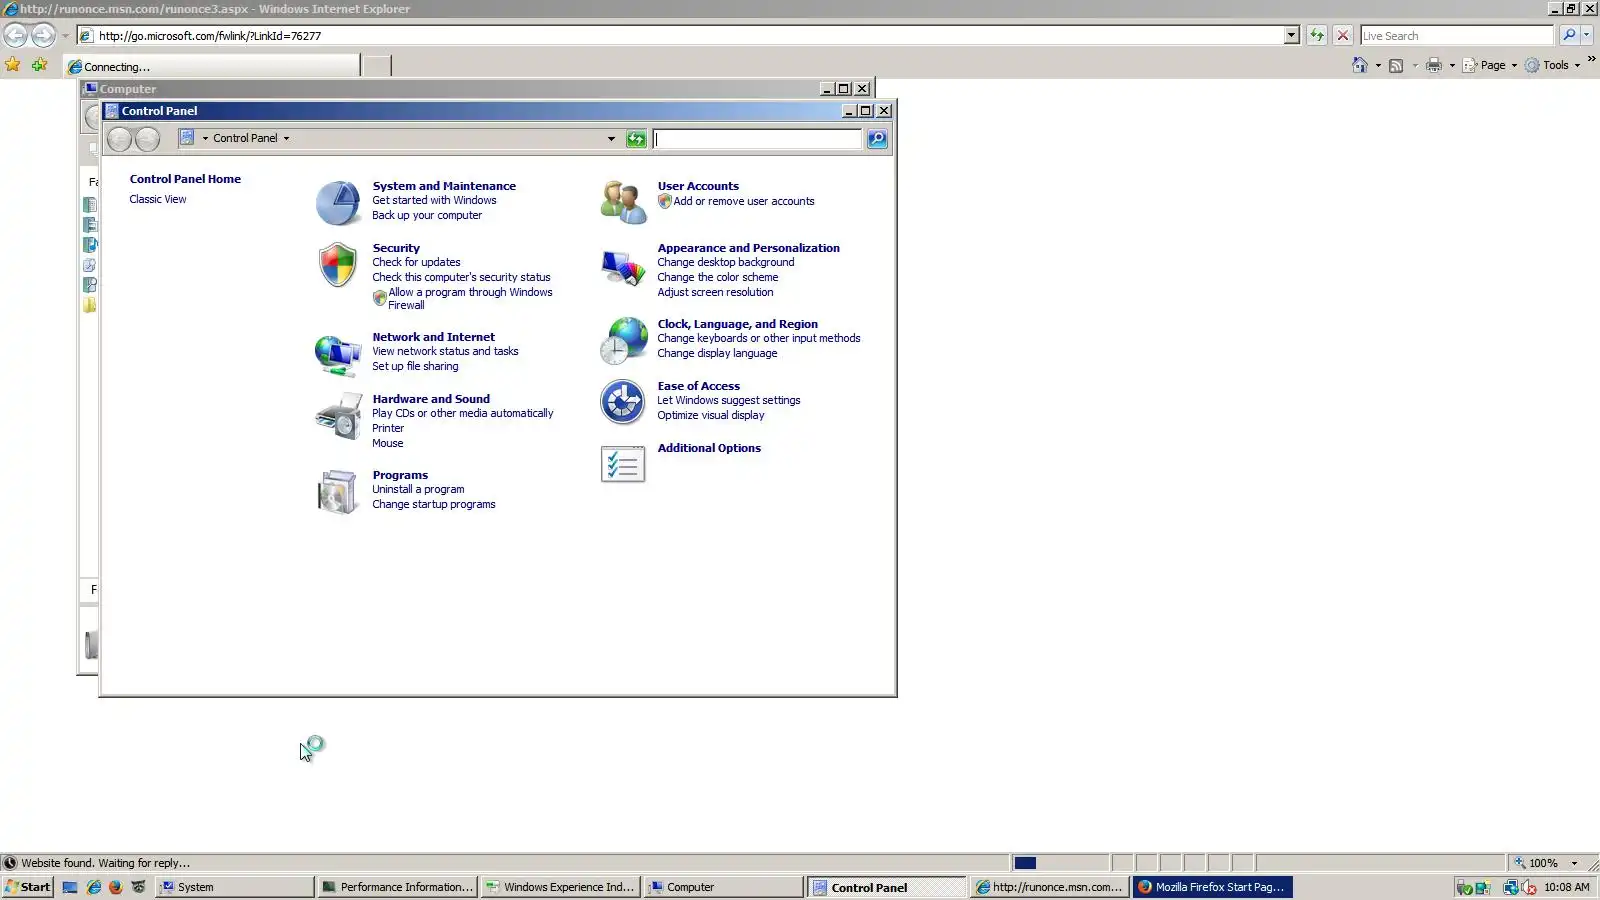The height and width of the screenshot is (900, 1600).
Task: Open the System and Maintenance category icon
Action: coord(338,204)
